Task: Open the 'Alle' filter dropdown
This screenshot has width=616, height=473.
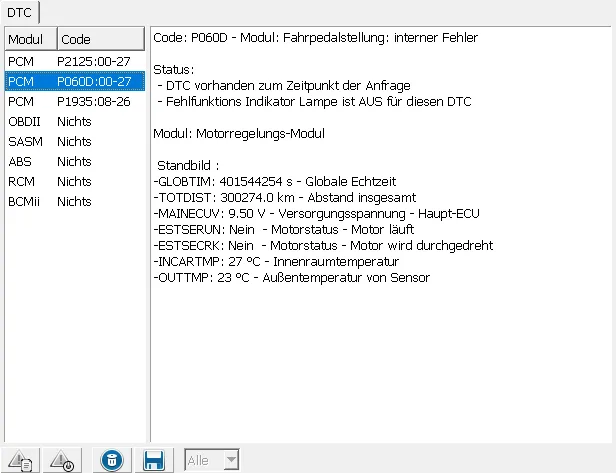Action: (x=213, y=460)
